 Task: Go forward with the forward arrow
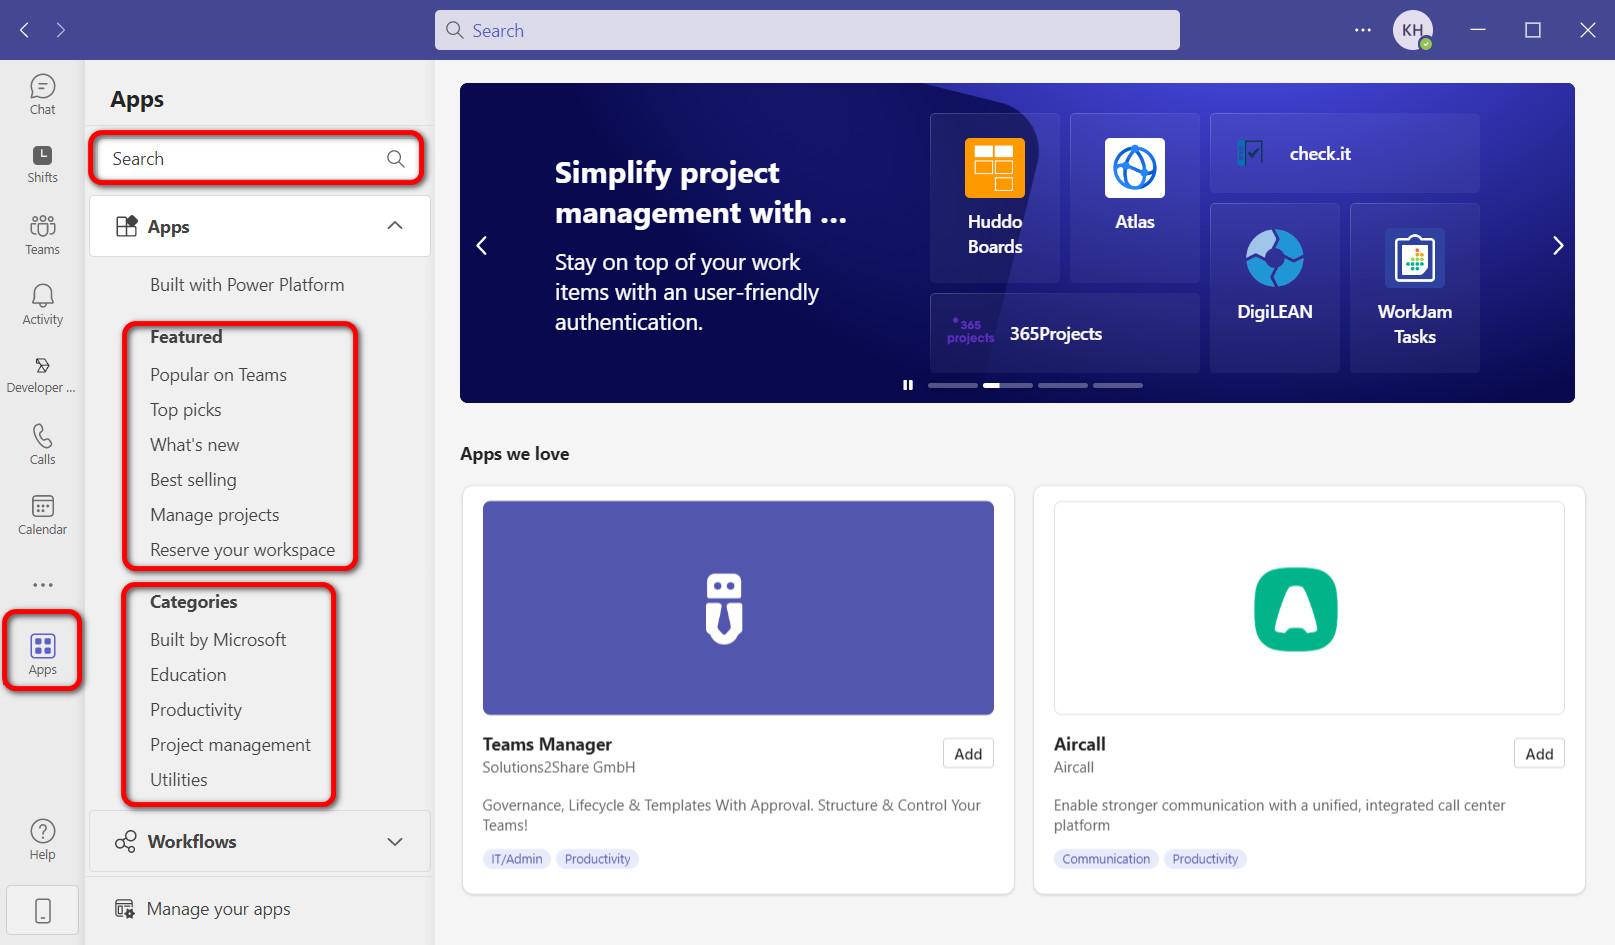tap(61, 30)
